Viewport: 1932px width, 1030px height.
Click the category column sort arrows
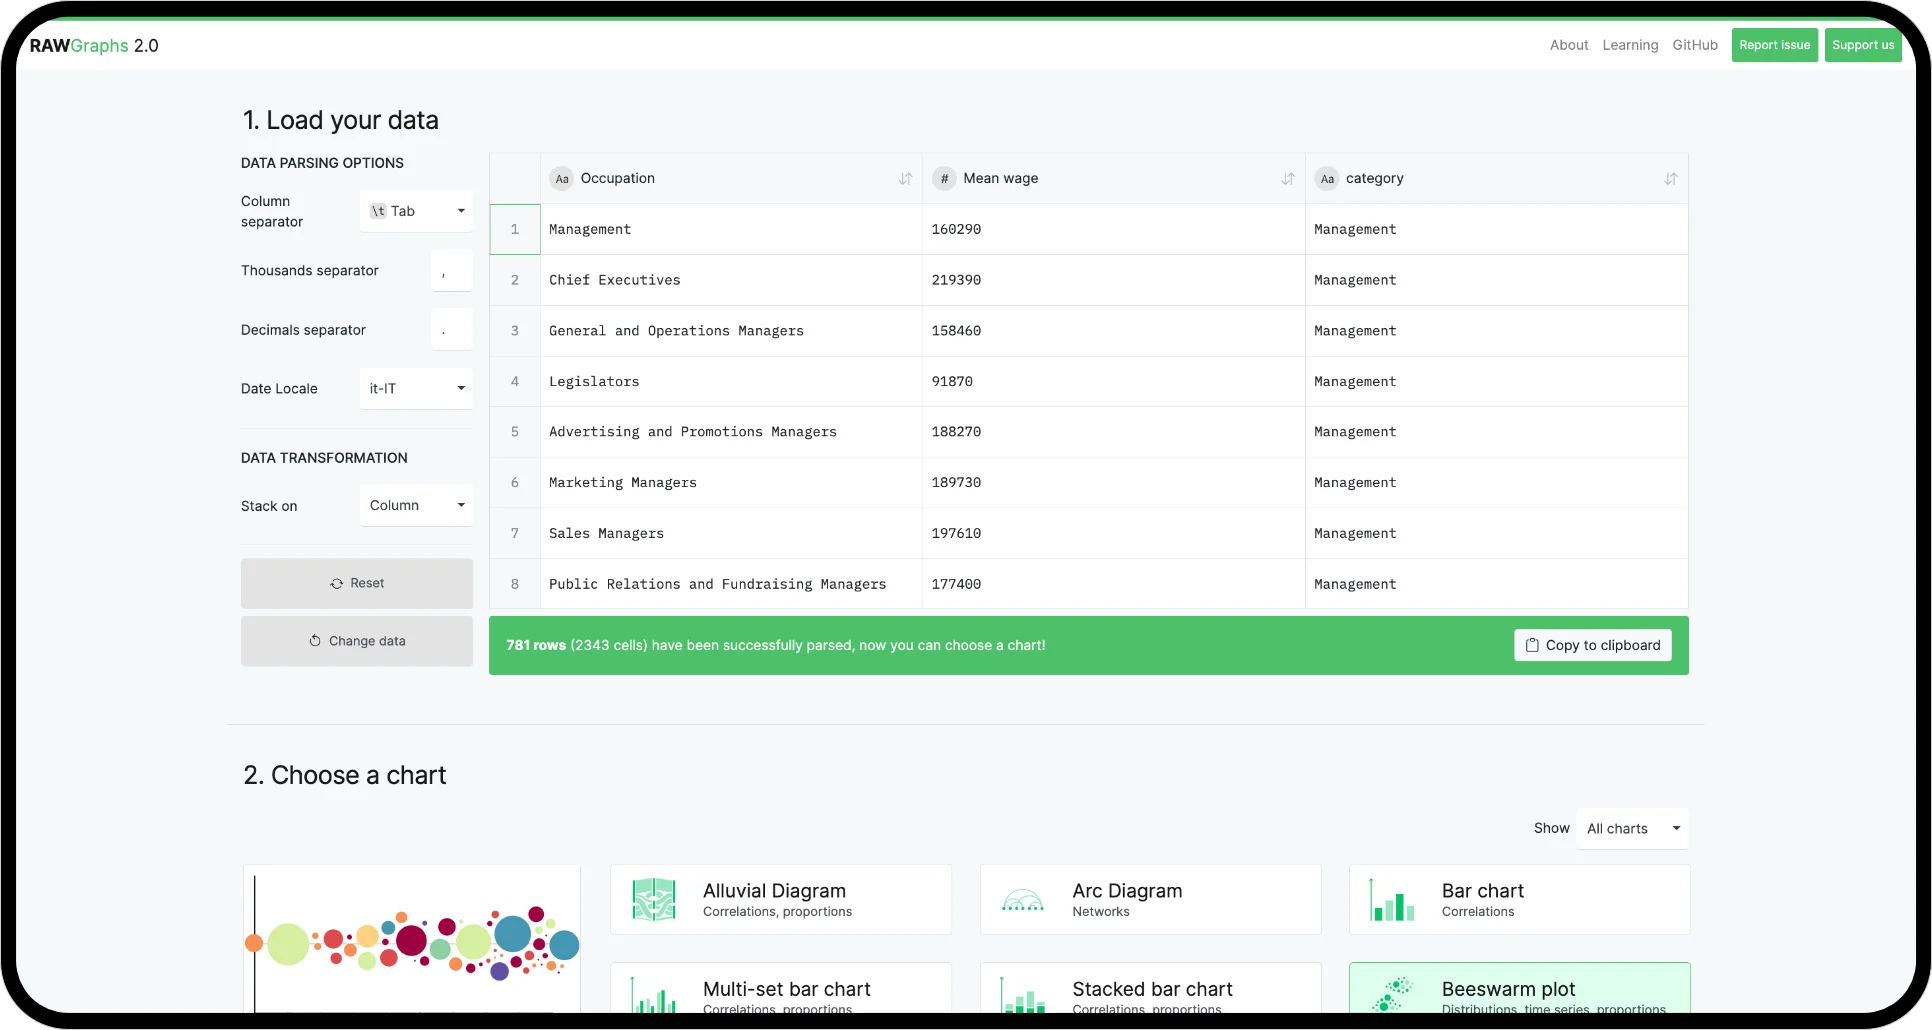pyautogui.click(x=1670, y=179)
